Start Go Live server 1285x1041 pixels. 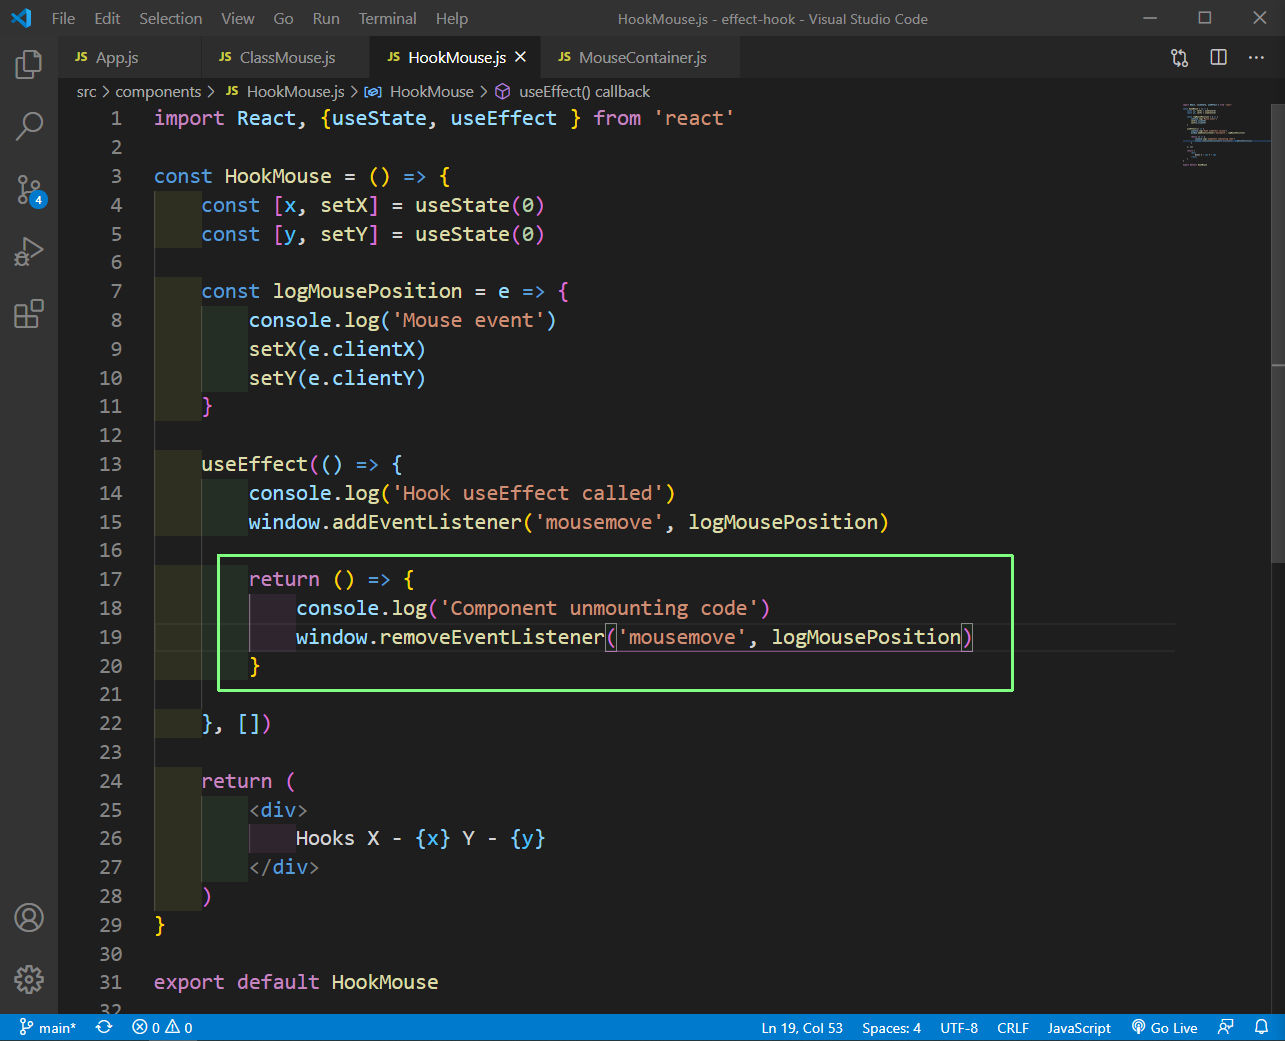1164,1027
